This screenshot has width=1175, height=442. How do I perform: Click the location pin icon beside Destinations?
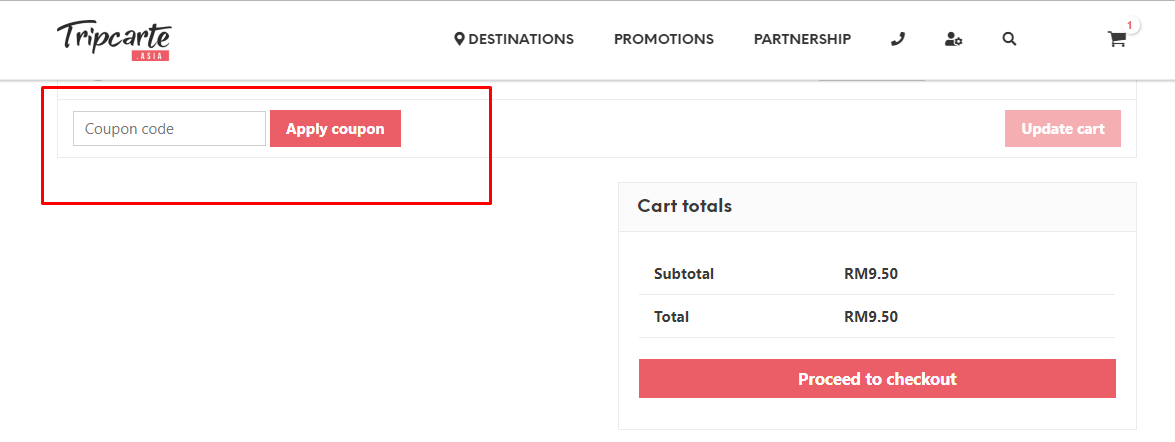click(x=459, y=39)
